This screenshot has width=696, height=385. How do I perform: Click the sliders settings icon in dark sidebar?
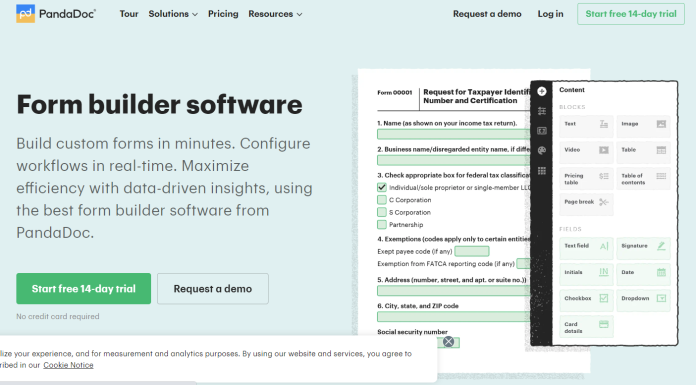click(542, 111)
